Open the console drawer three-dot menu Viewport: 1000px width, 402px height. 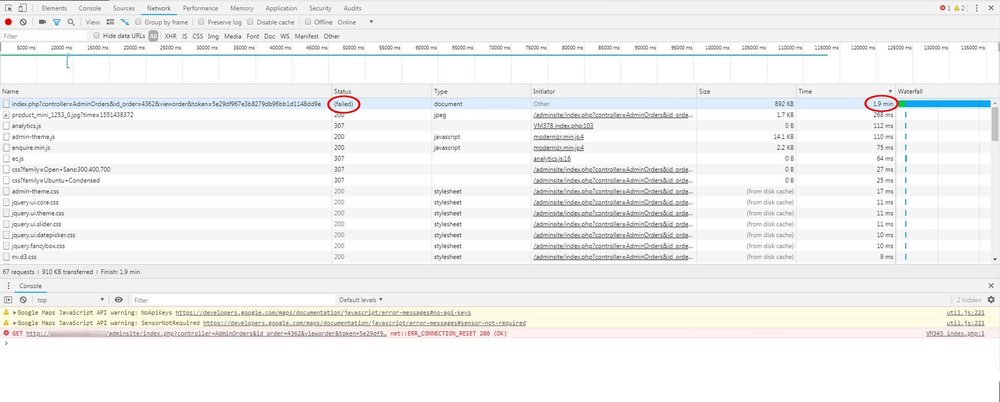[9, 286]
